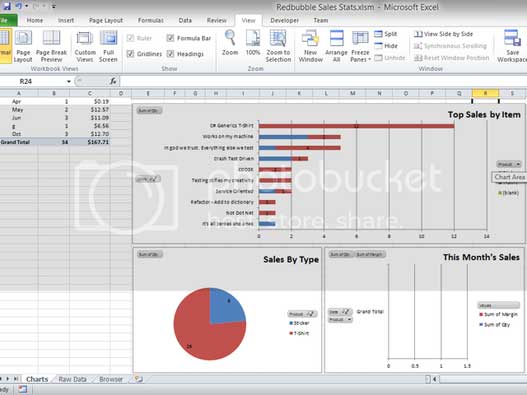Click the Split window button
527x395 pixels.
(386, 34)
